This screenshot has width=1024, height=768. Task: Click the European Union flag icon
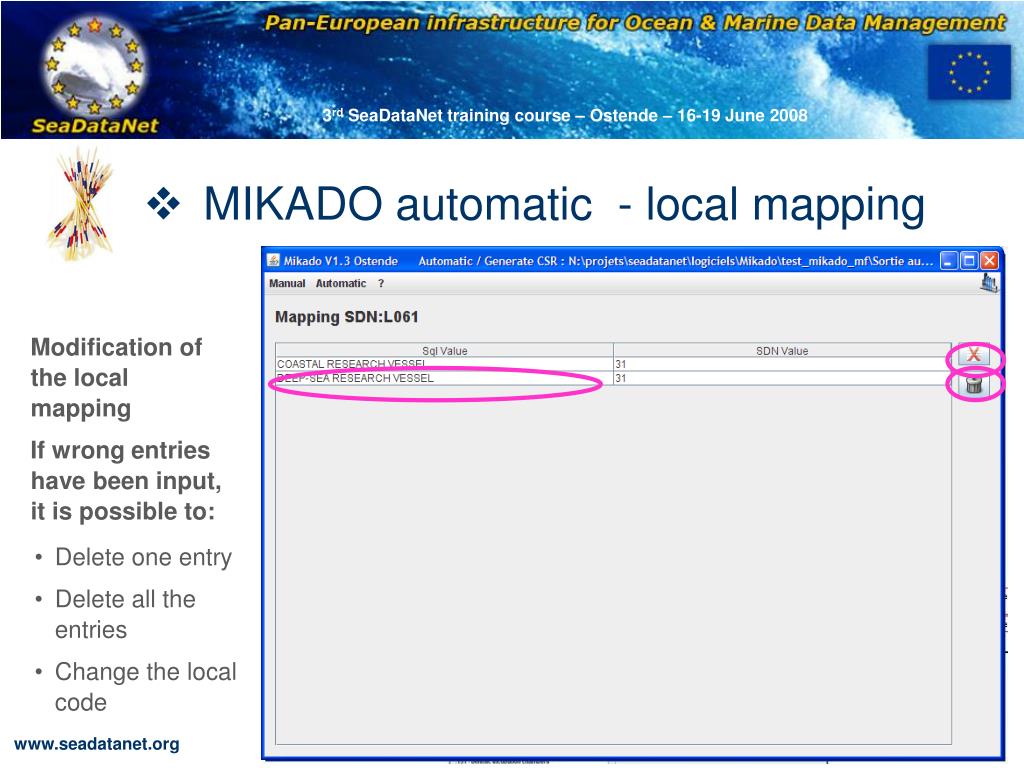(969, 72)
